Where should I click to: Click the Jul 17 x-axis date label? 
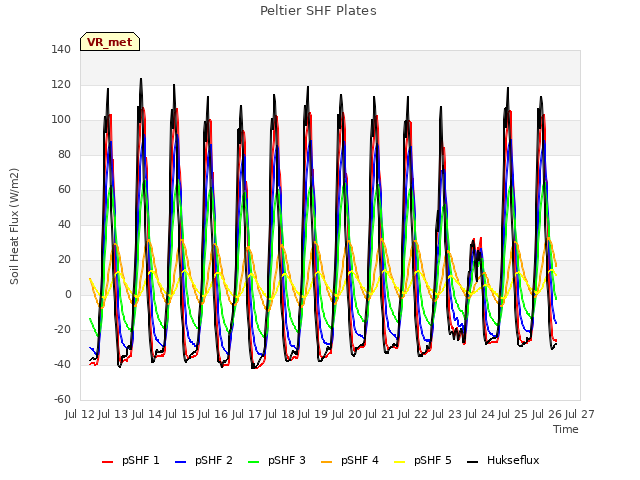pos(247,414)
